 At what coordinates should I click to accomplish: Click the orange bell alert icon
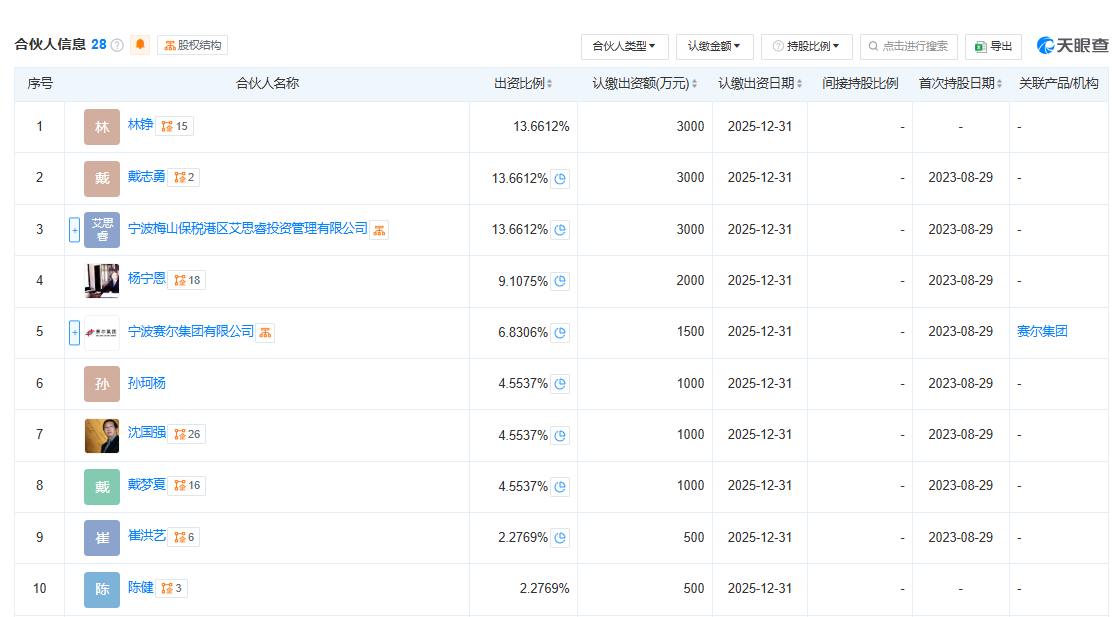pos(140,45)
